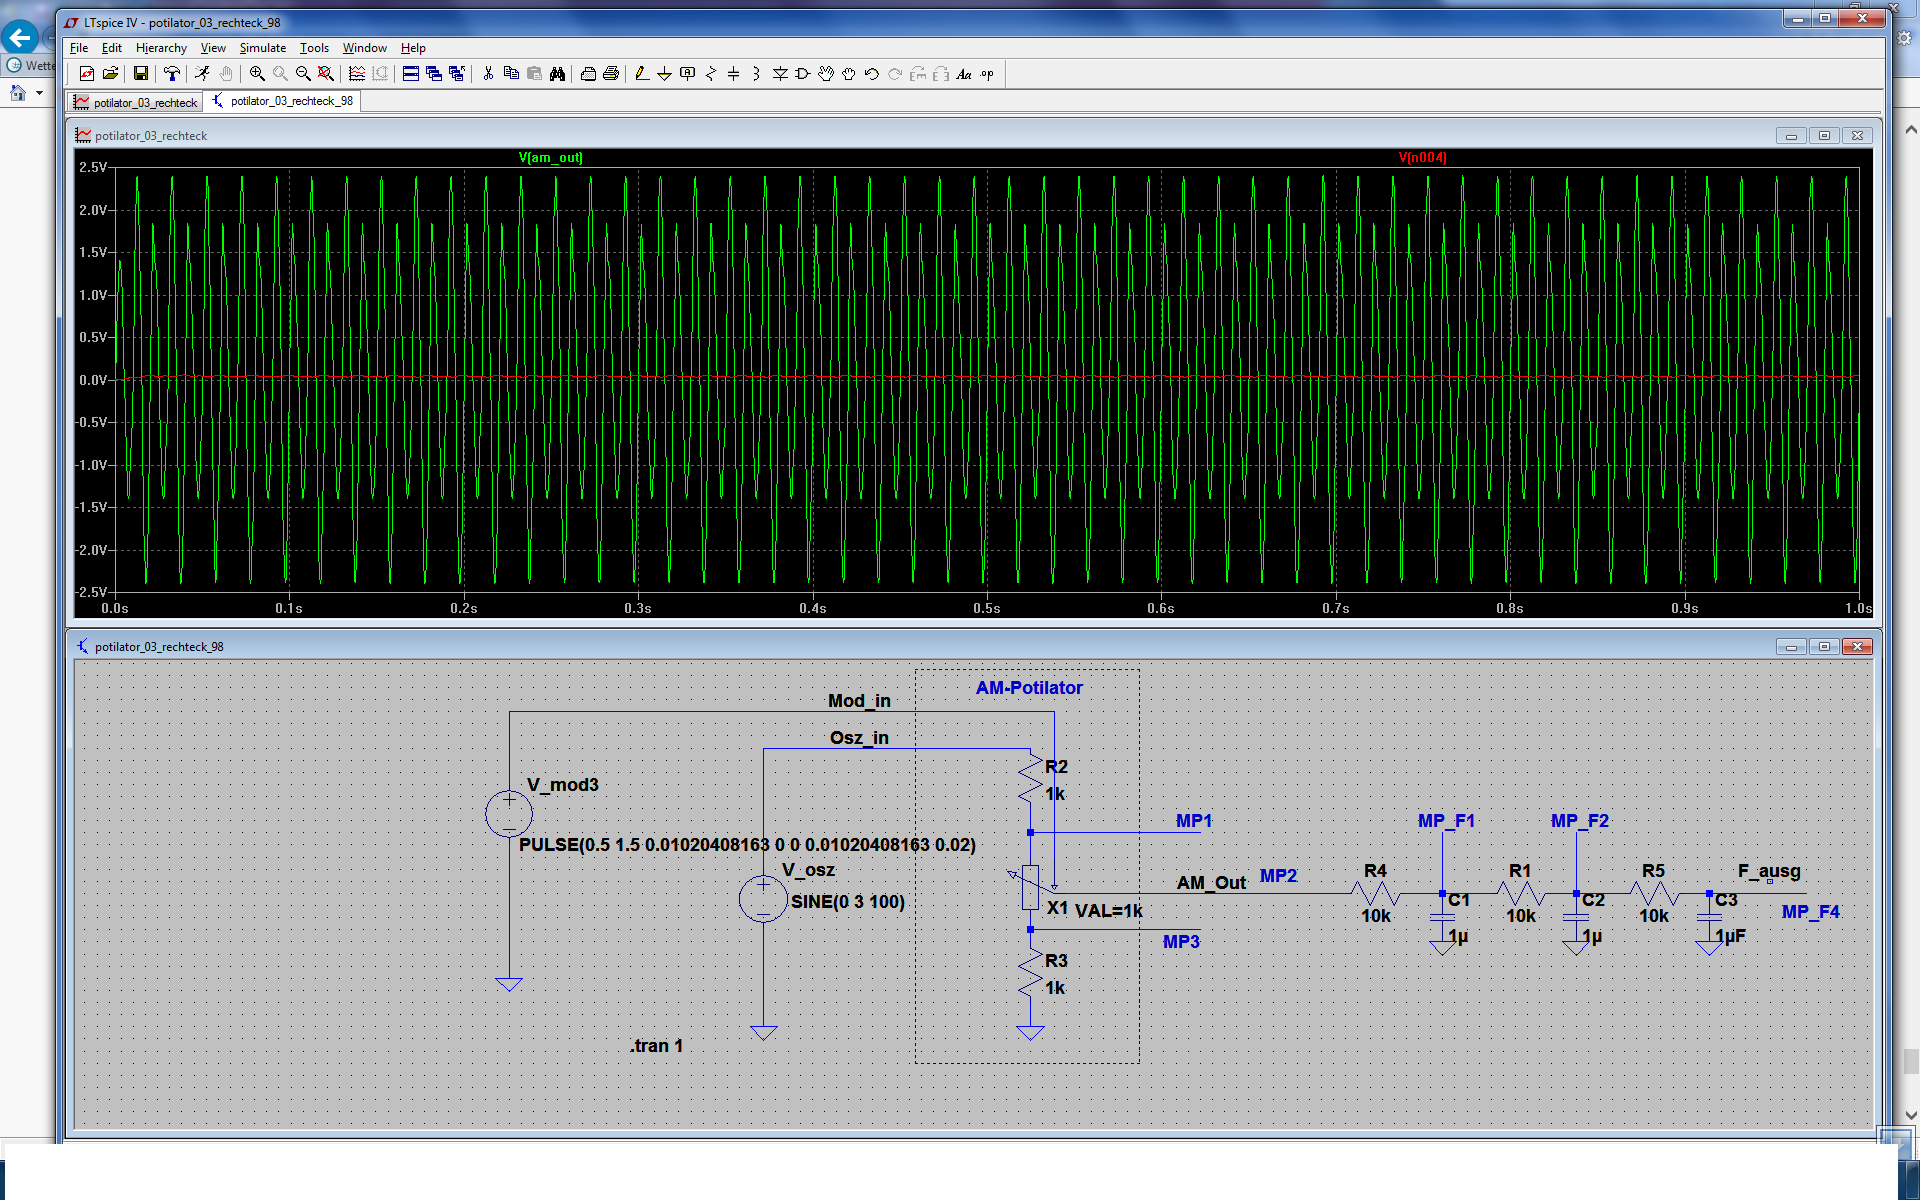Click the Halt simulation hand icon
The height and width of the screenshot is (1200, 1920).
[x=227, y=74]
